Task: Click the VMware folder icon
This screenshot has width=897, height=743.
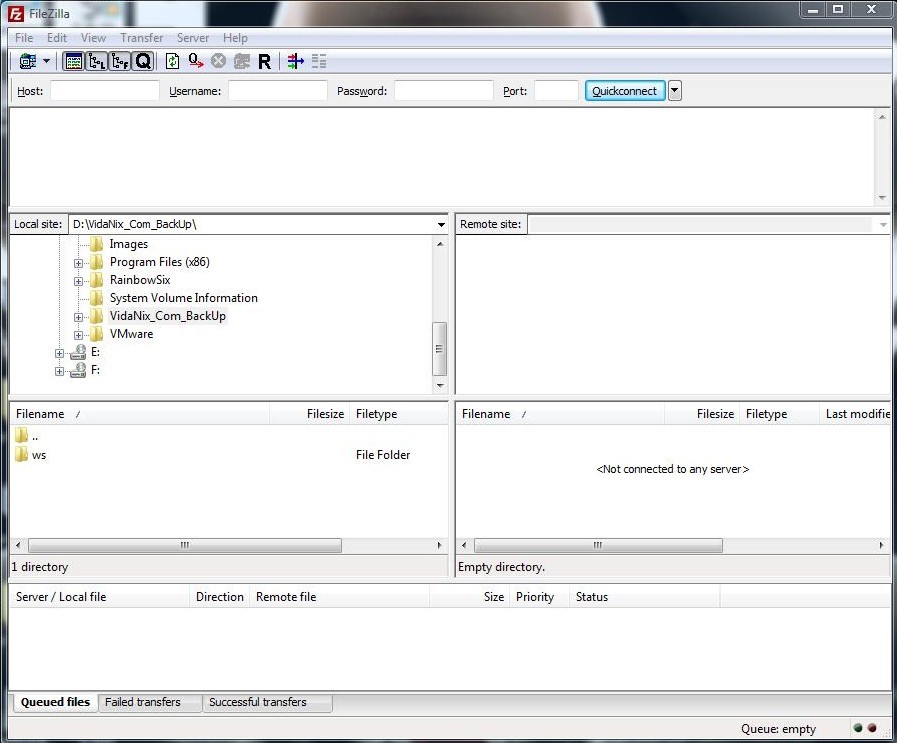Action: [x=96, y=333]
